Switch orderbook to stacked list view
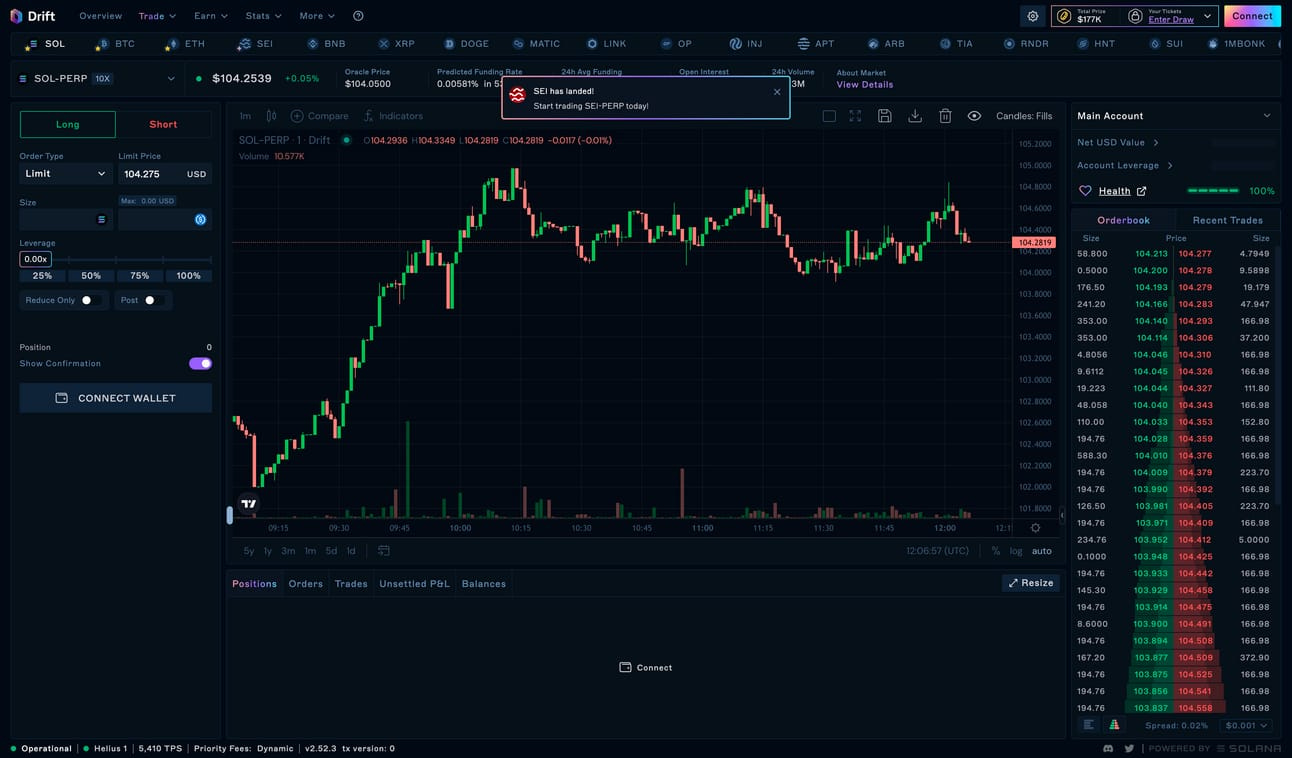The image size is (1292, 758). click(x=1089, y=725)
